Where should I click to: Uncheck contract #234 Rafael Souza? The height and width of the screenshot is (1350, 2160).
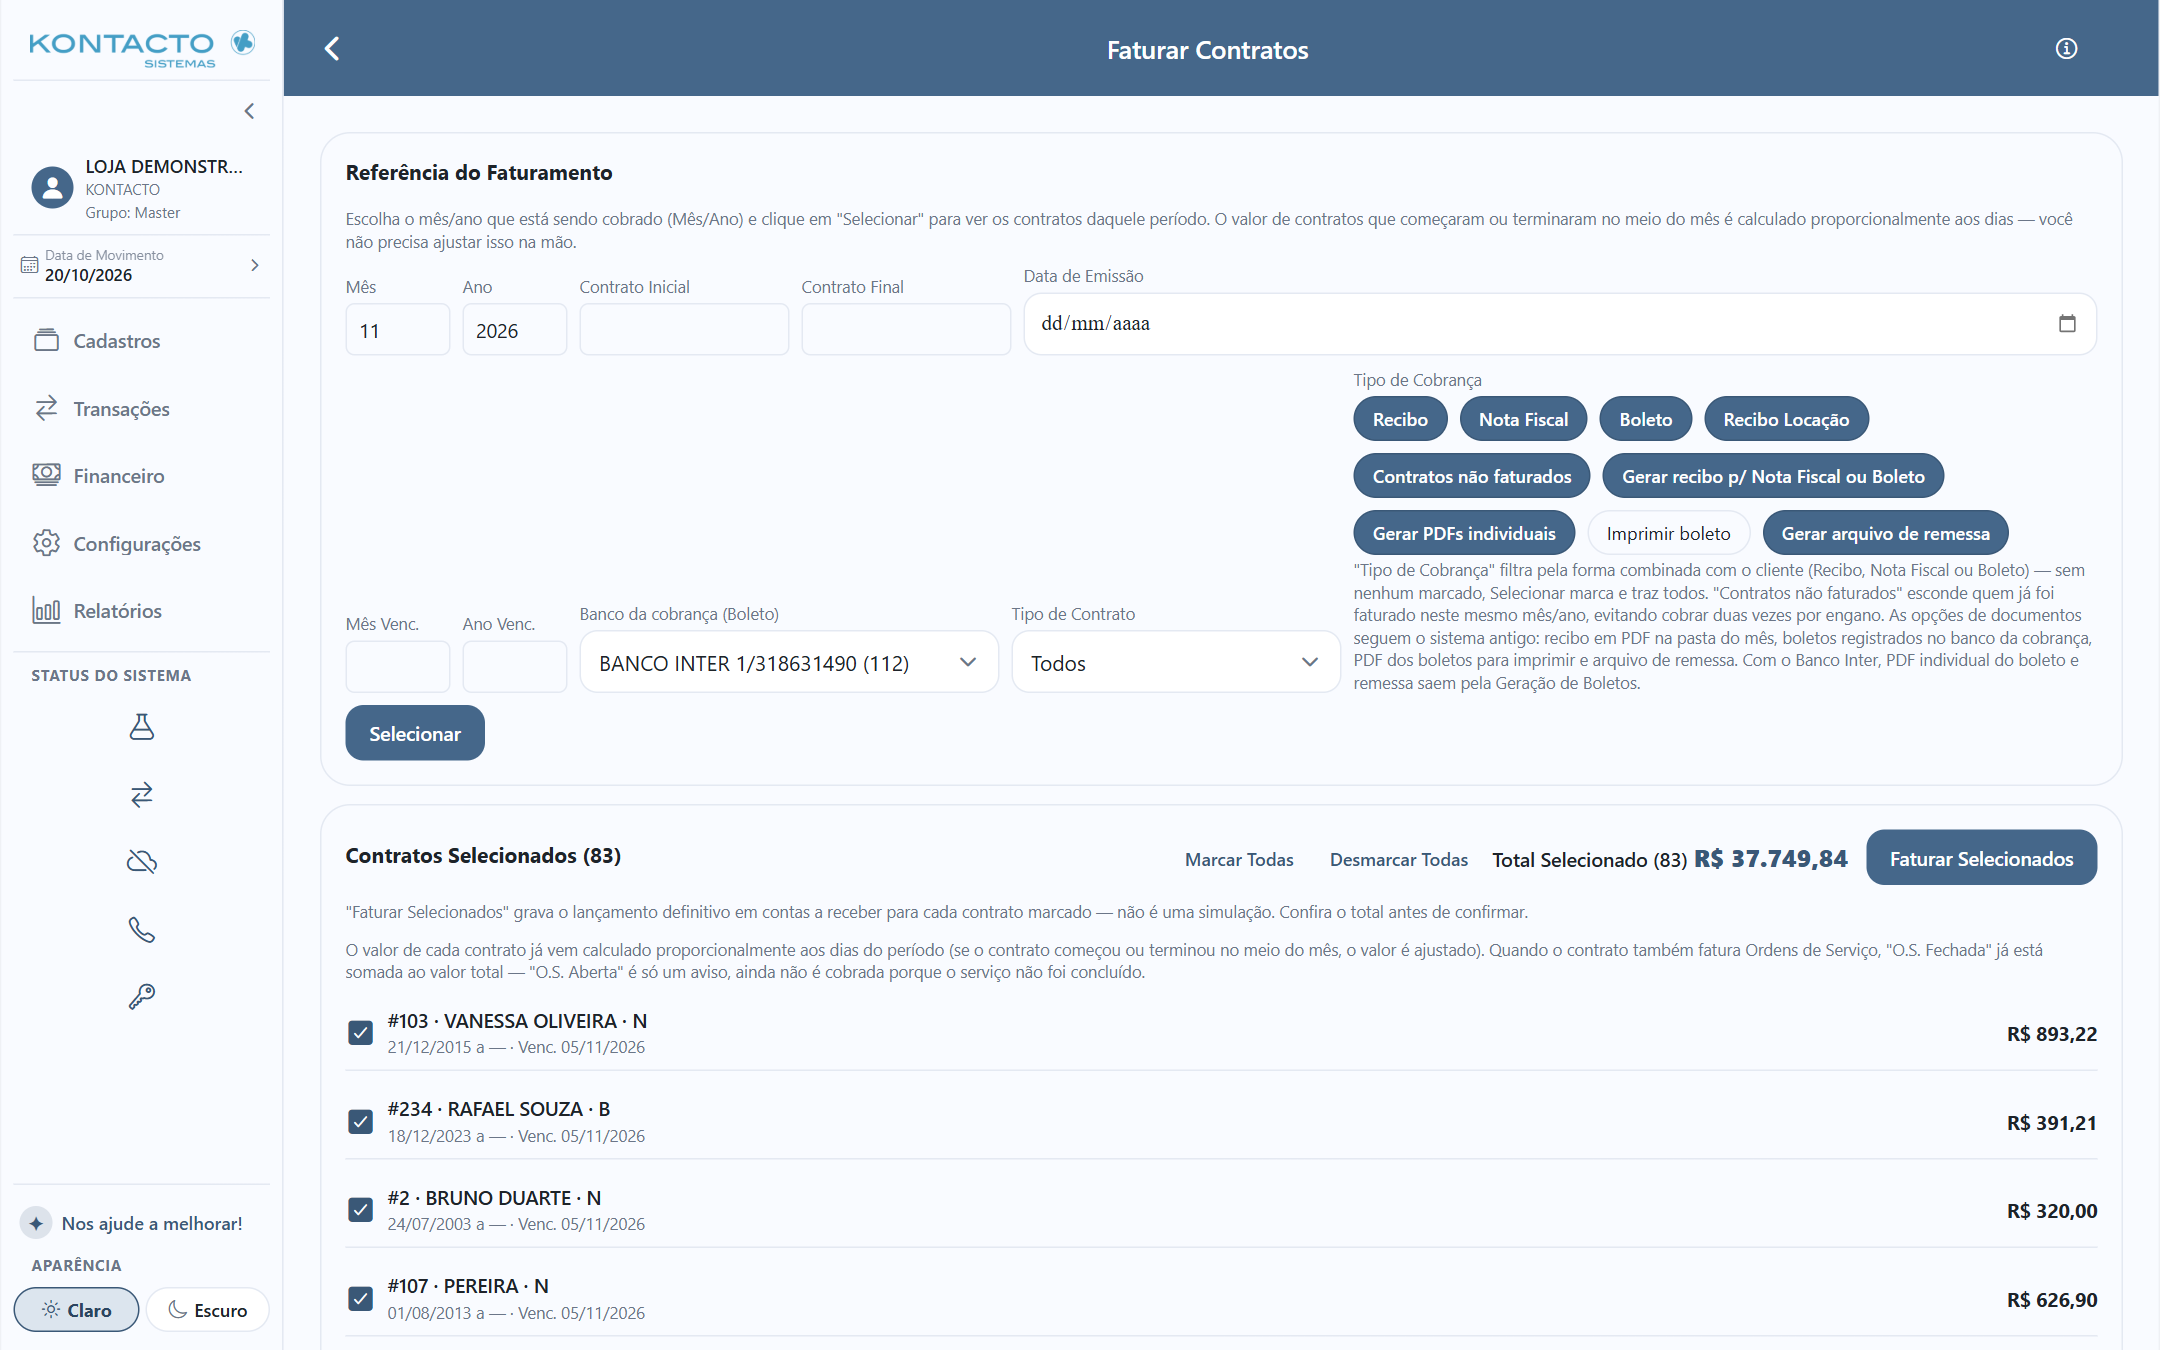[x=361, y=1121]
